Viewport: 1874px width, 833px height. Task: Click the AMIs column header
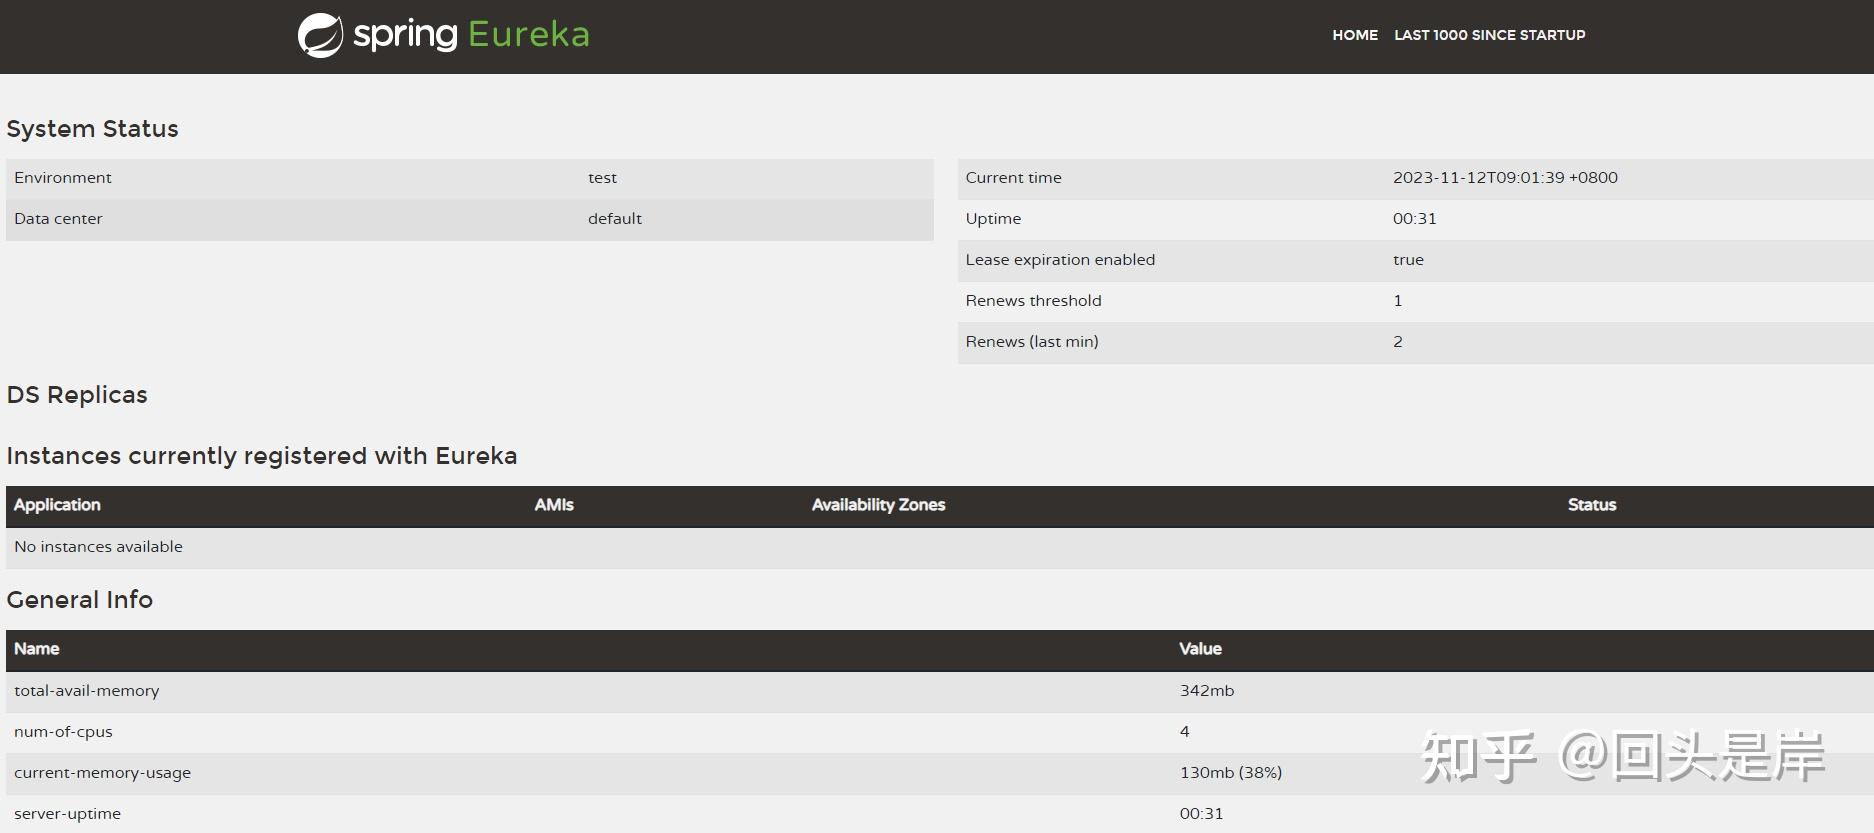[553, 505]
